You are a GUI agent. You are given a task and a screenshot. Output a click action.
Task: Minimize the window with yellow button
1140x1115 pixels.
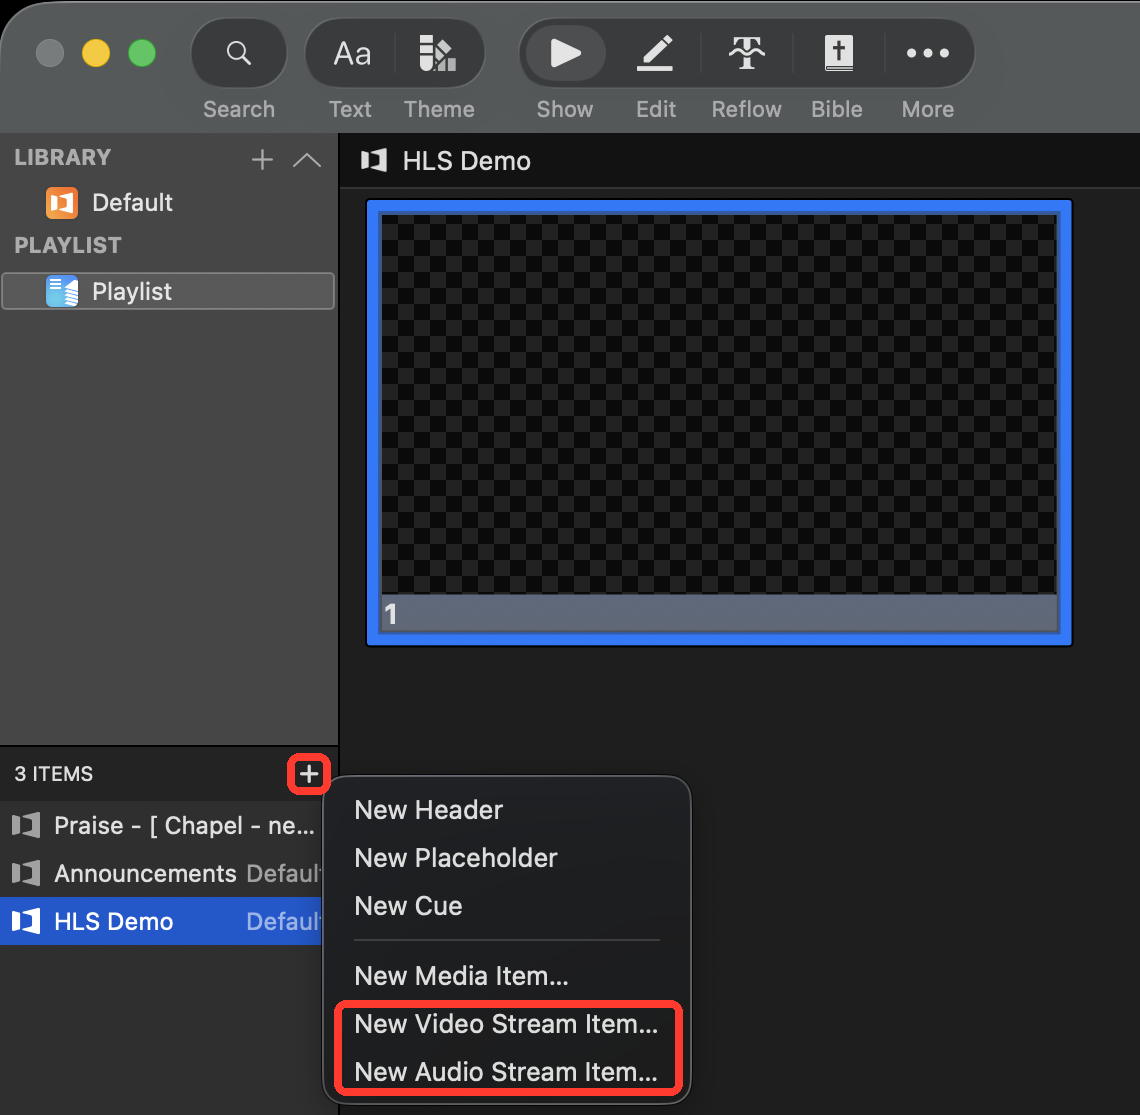pos(96,53)
